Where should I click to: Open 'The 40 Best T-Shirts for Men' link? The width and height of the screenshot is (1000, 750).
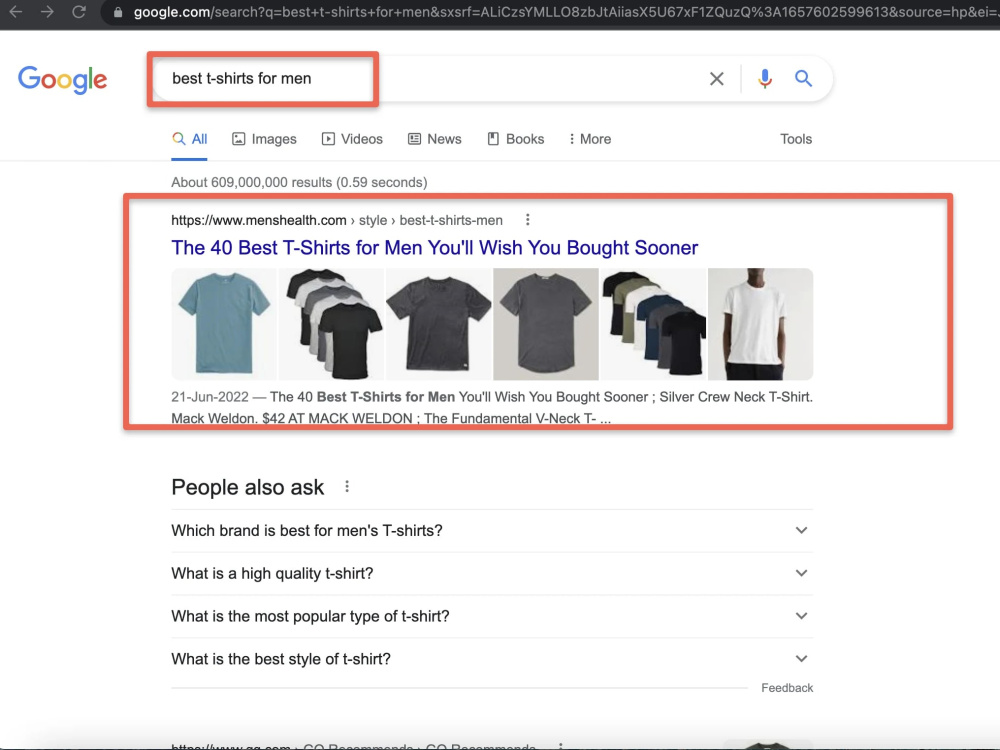coord(434,247)
